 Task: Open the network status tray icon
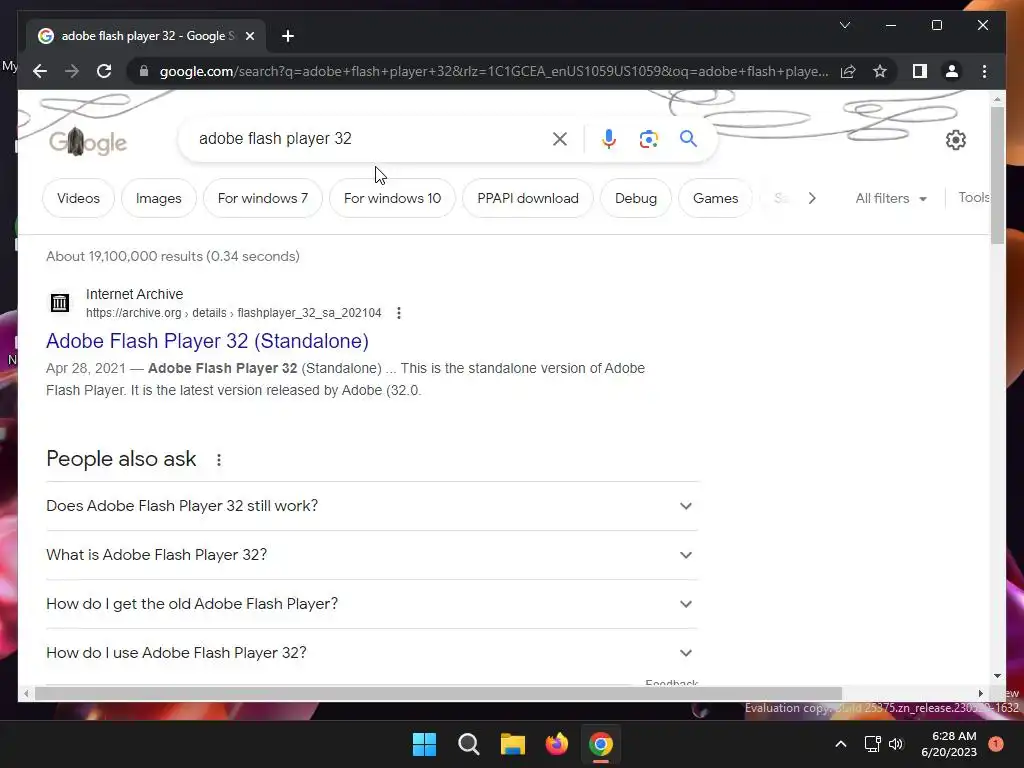point(872,744)
